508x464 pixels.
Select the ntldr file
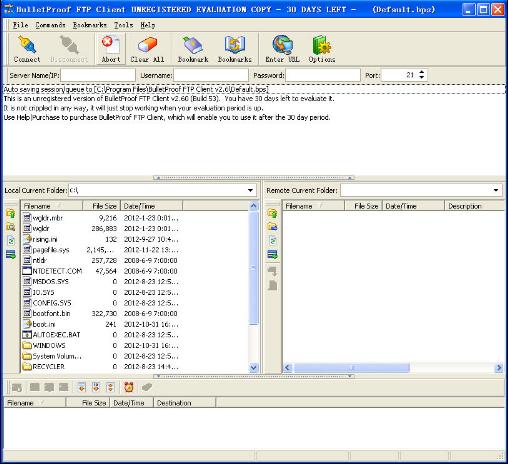[x=39, y=260]
